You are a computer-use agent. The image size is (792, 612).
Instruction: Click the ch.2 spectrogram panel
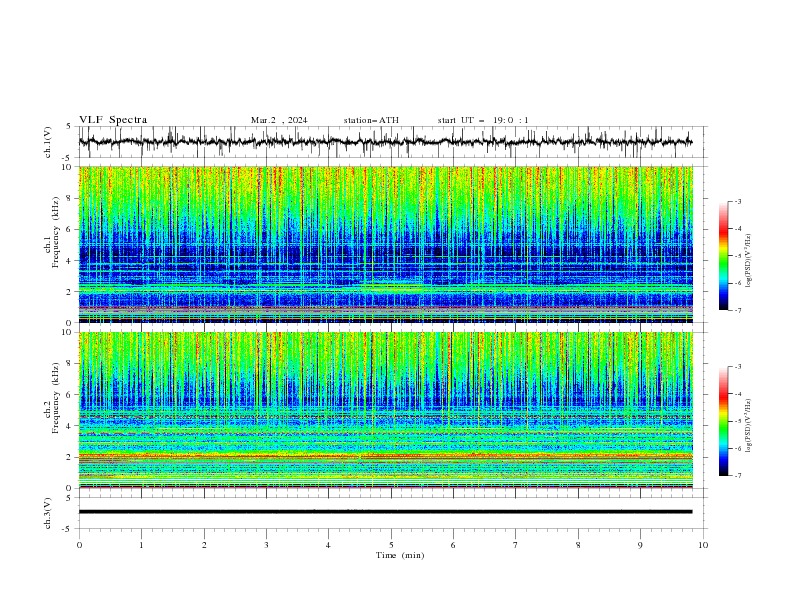(x=385, y=410)
